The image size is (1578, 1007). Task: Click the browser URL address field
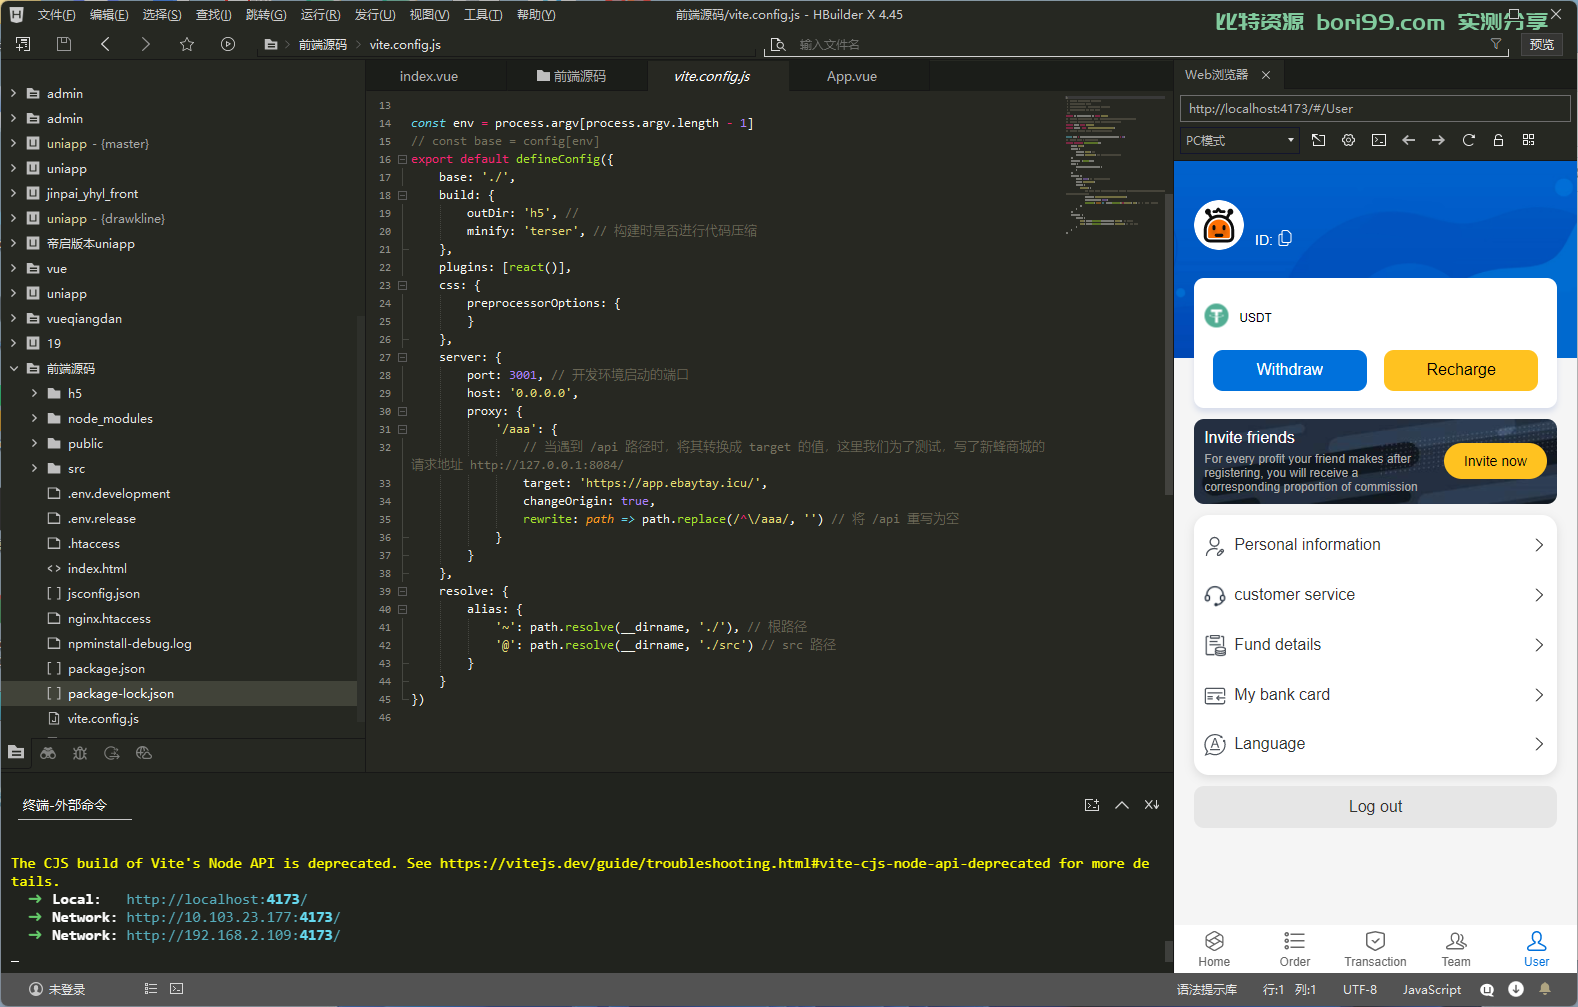pyautogui.click(x=1375, y=109)
